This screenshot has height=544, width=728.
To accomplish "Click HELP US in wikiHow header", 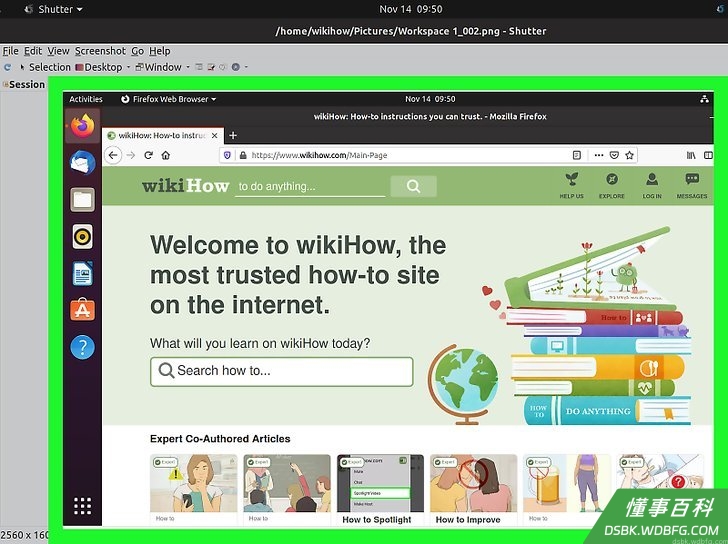I will (x=572, y=186).
